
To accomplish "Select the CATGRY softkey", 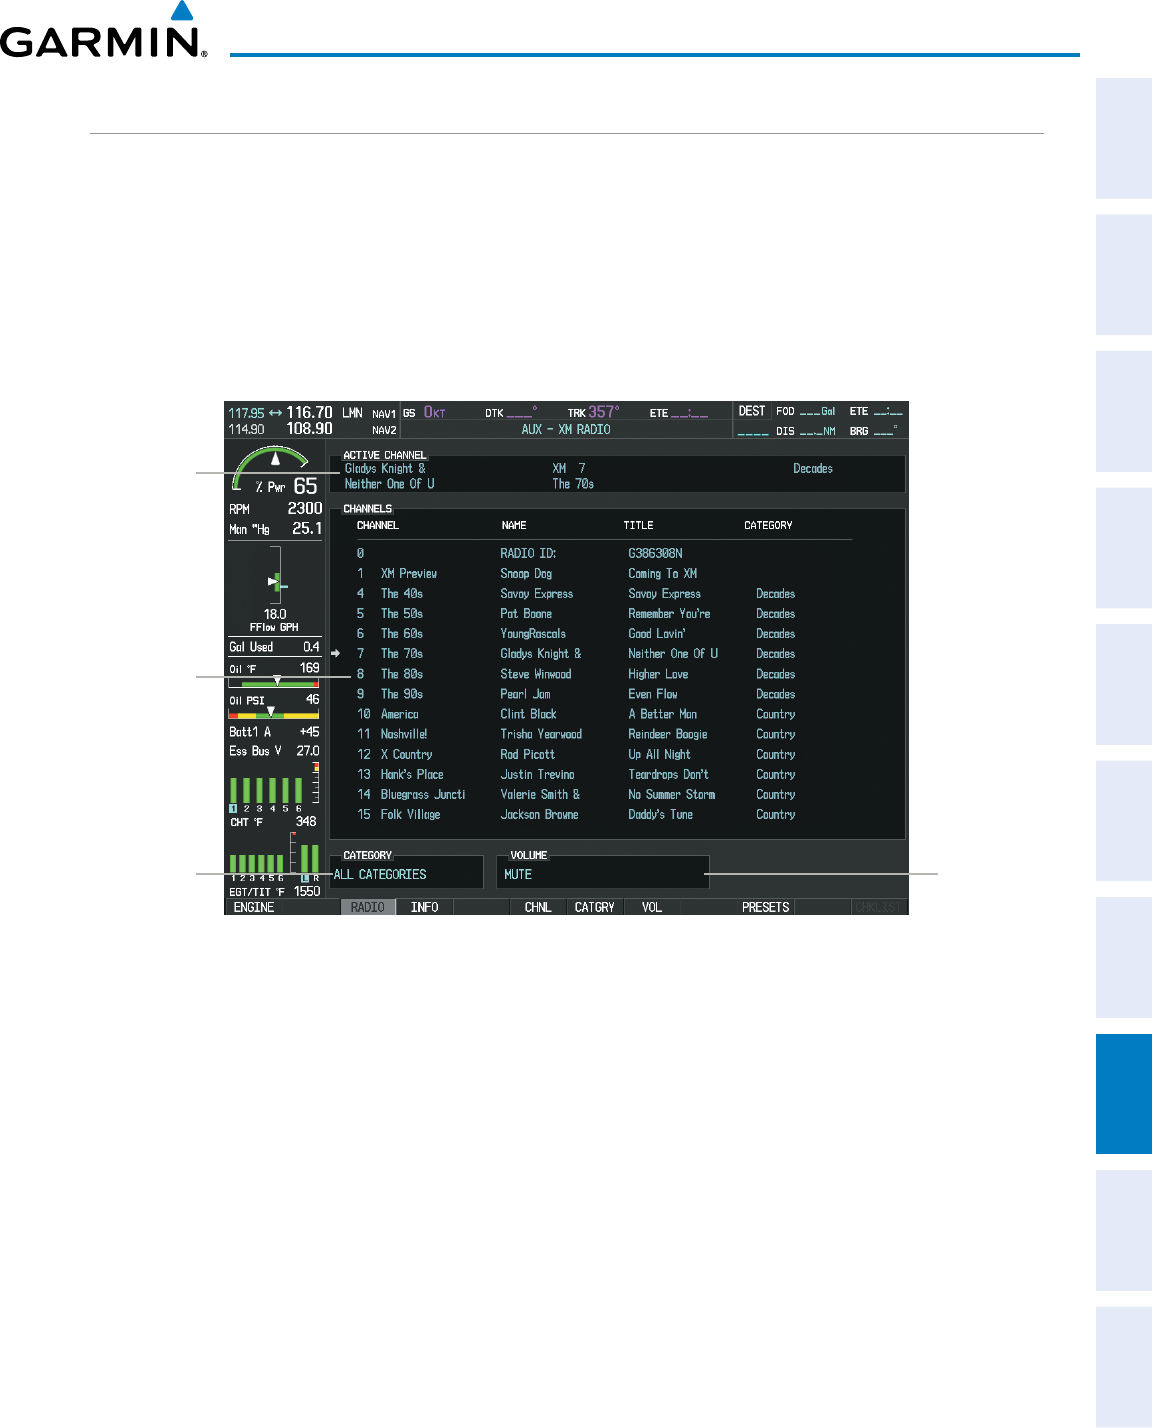I will [x=595, y=907].
